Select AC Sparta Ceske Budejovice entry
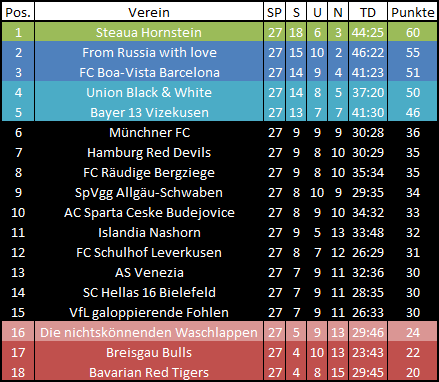The width and height of the screenshot is (439, 382). tap(149, 212)
